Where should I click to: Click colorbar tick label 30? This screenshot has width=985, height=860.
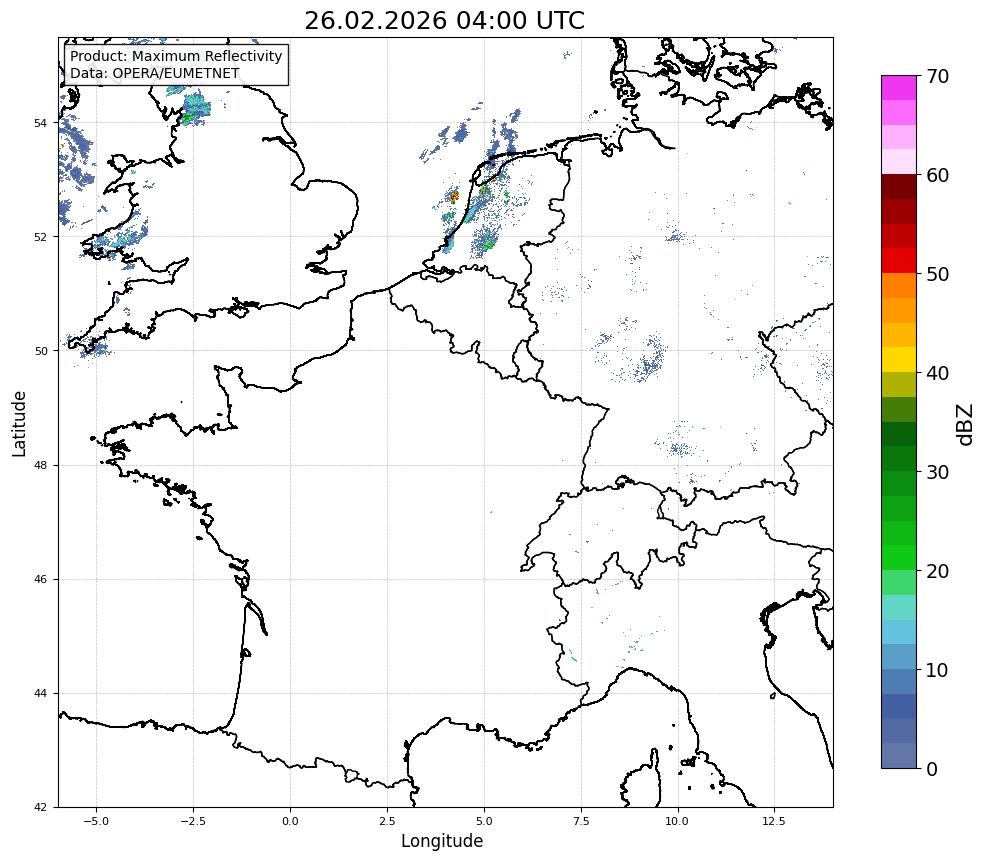(937, 472)
